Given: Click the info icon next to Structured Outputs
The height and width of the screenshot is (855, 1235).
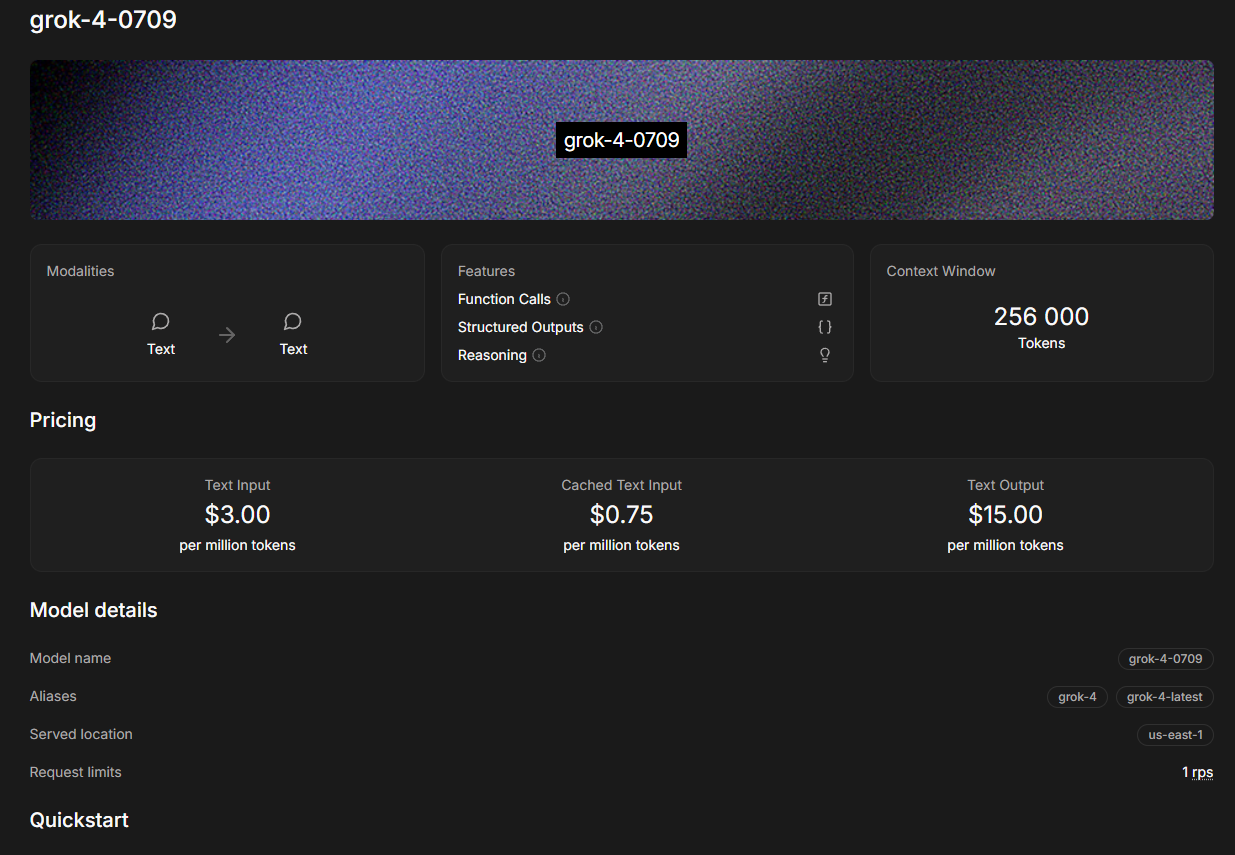Looking at the screenshot, I should [x=596, y=327].
